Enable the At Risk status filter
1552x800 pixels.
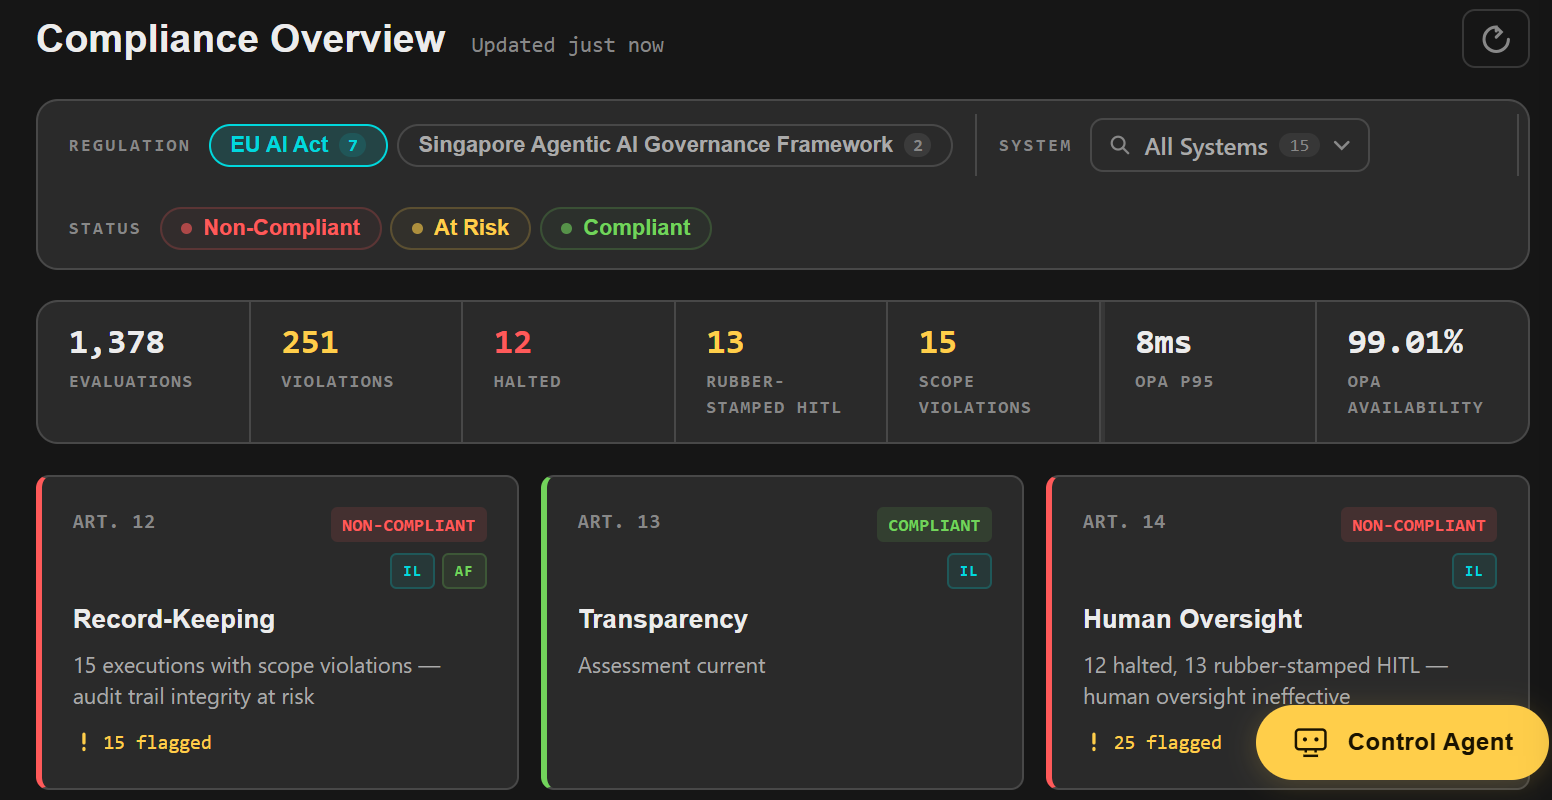tap(460, 228)
